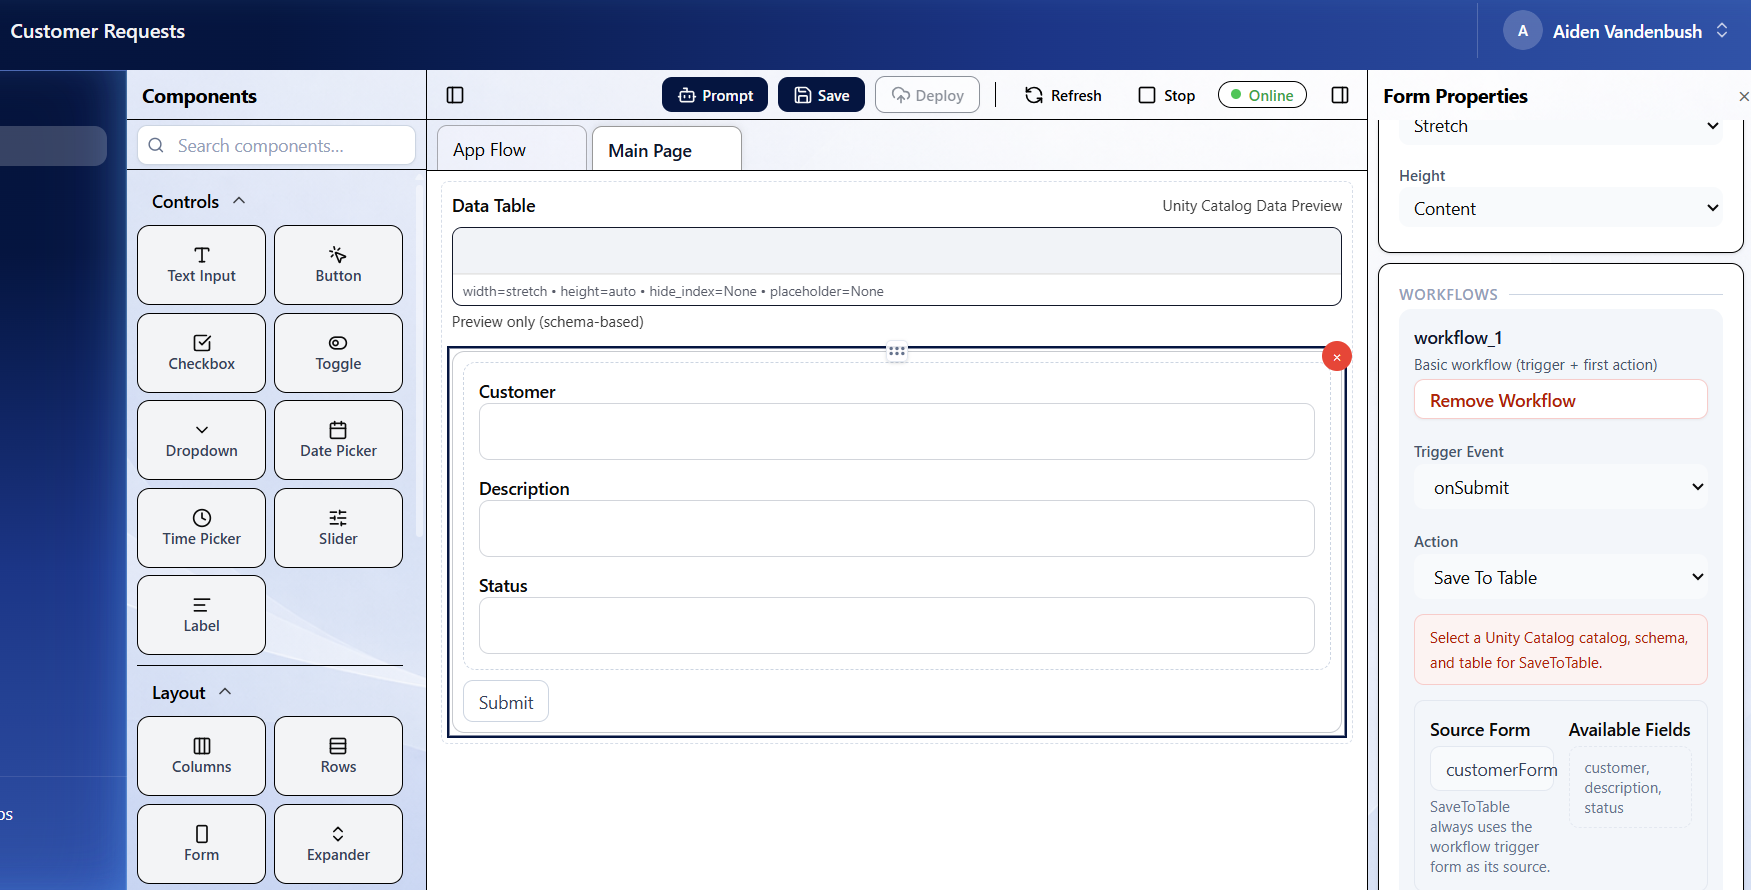Add a Checkbox component
The height and width of the screenshot is (890, 1751).
pos(201,353)
